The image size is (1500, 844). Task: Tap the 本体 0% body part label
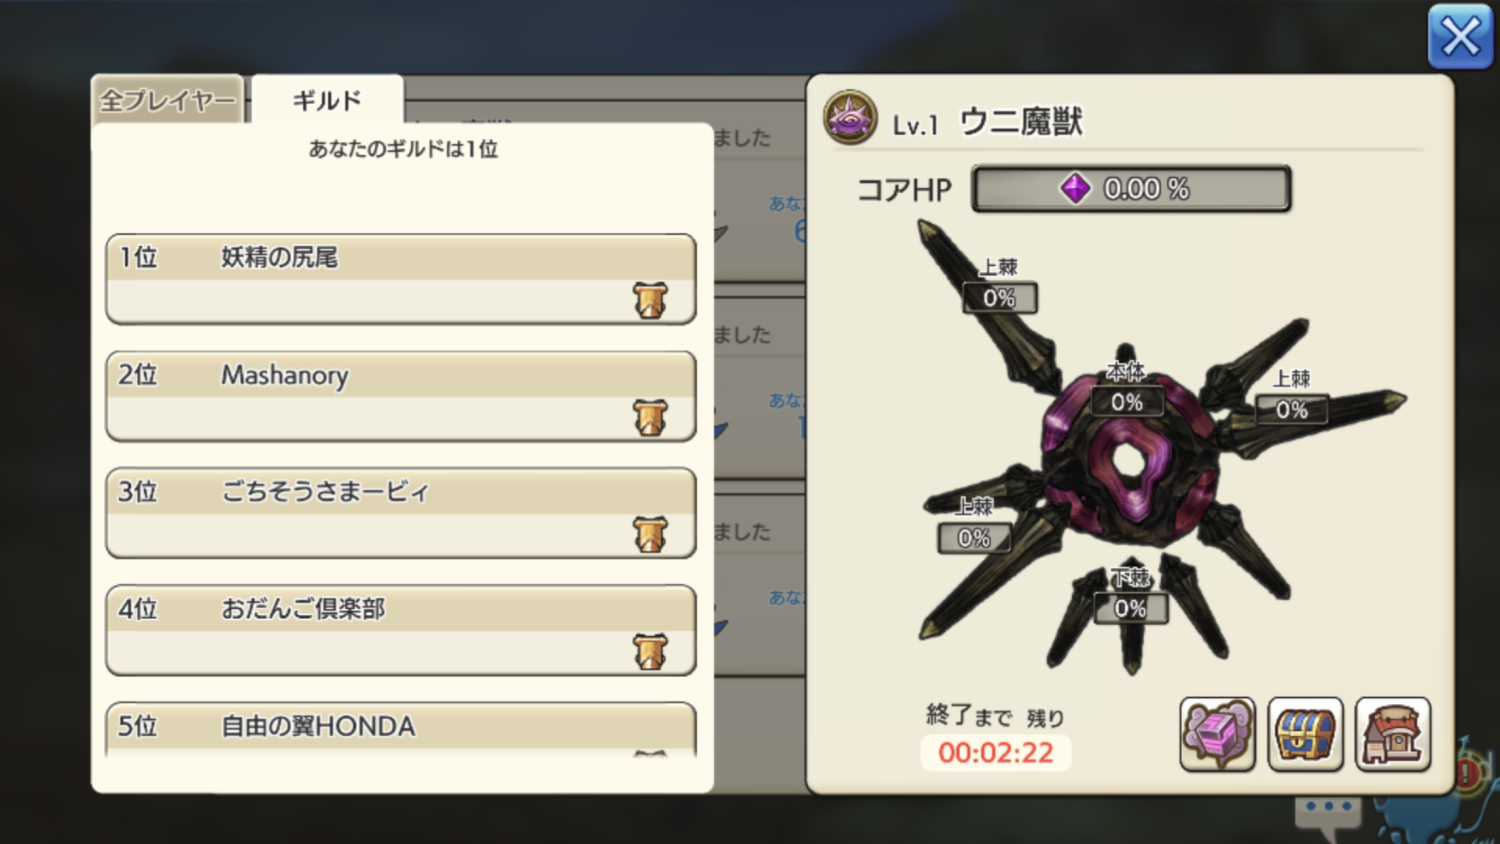pyautogui.click(x=1127, y=389)
